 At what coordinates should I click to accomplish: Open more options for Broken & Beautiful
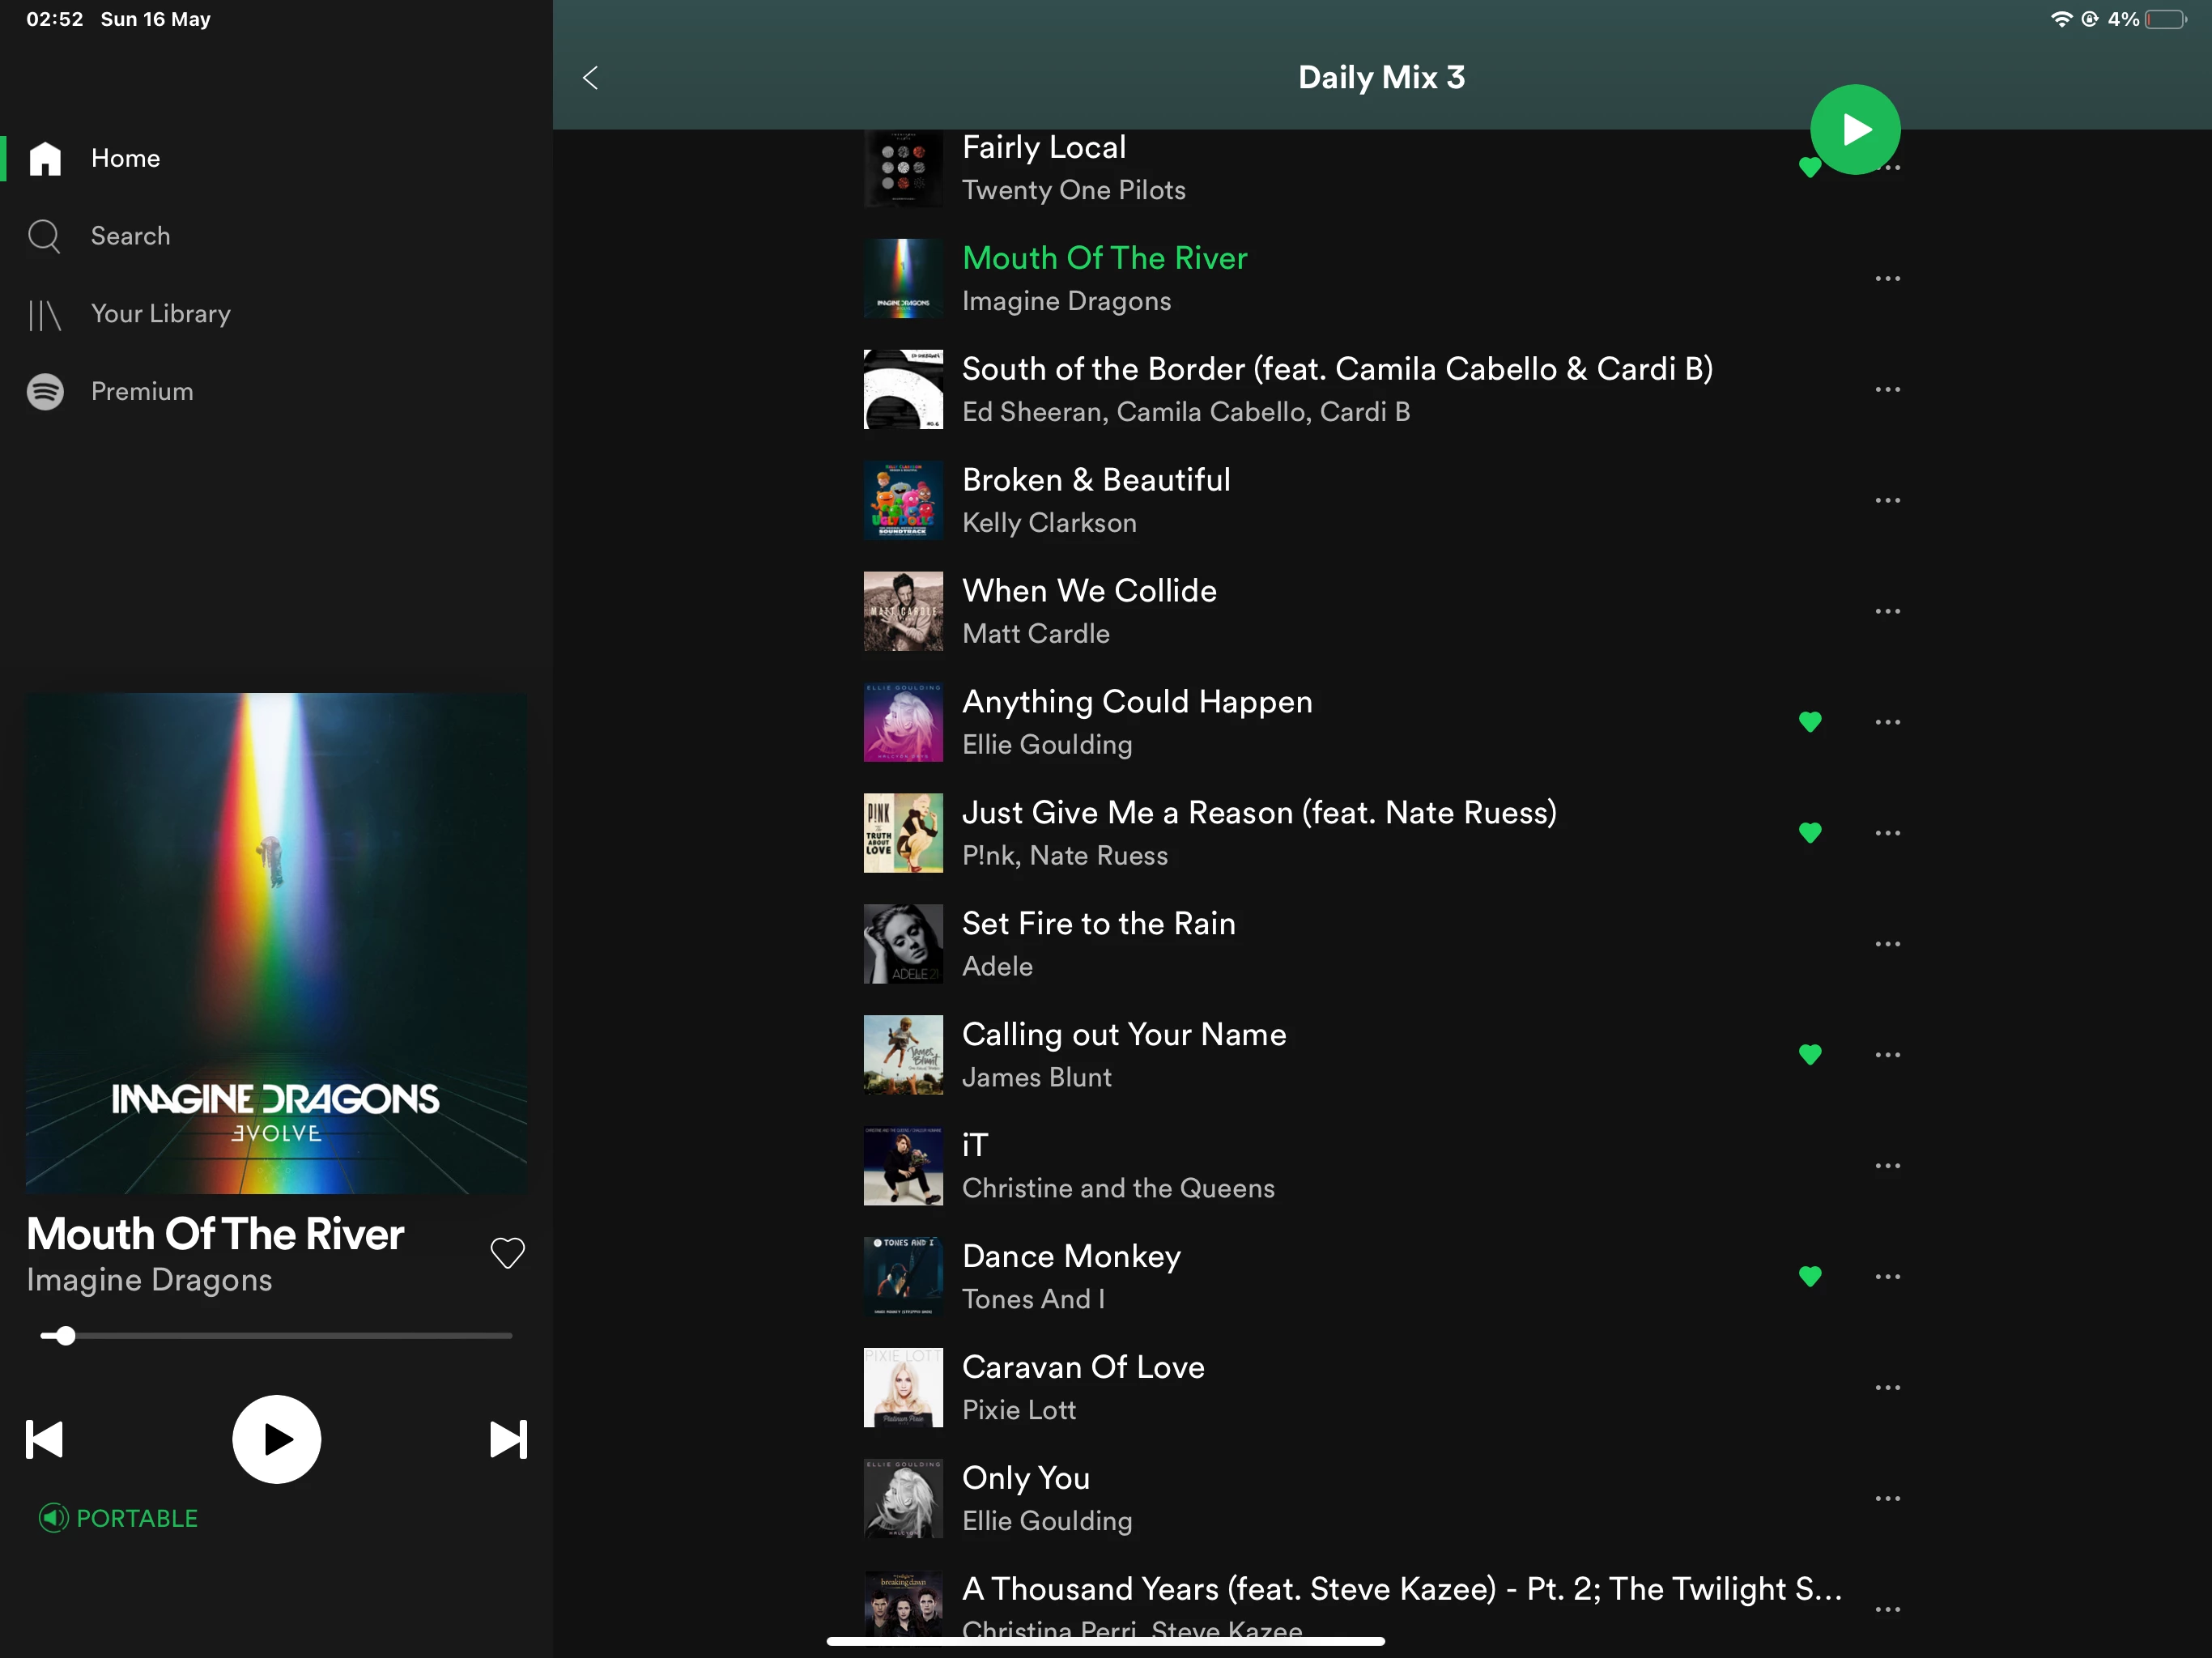pyautogui.click(x=1887, y=500)
